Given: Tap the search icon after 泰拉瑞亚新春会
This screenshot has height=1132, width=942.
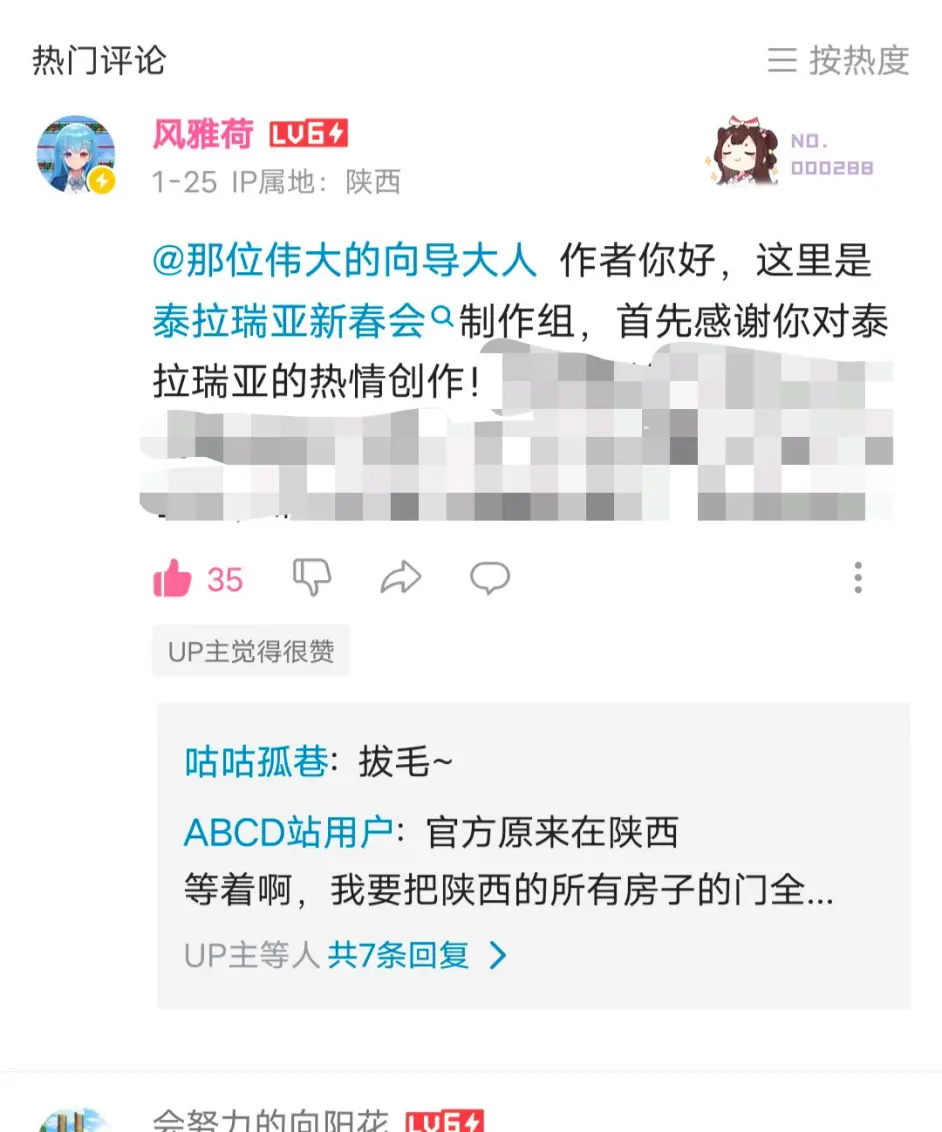Looking at the screenshot, I should click(442, 316).
